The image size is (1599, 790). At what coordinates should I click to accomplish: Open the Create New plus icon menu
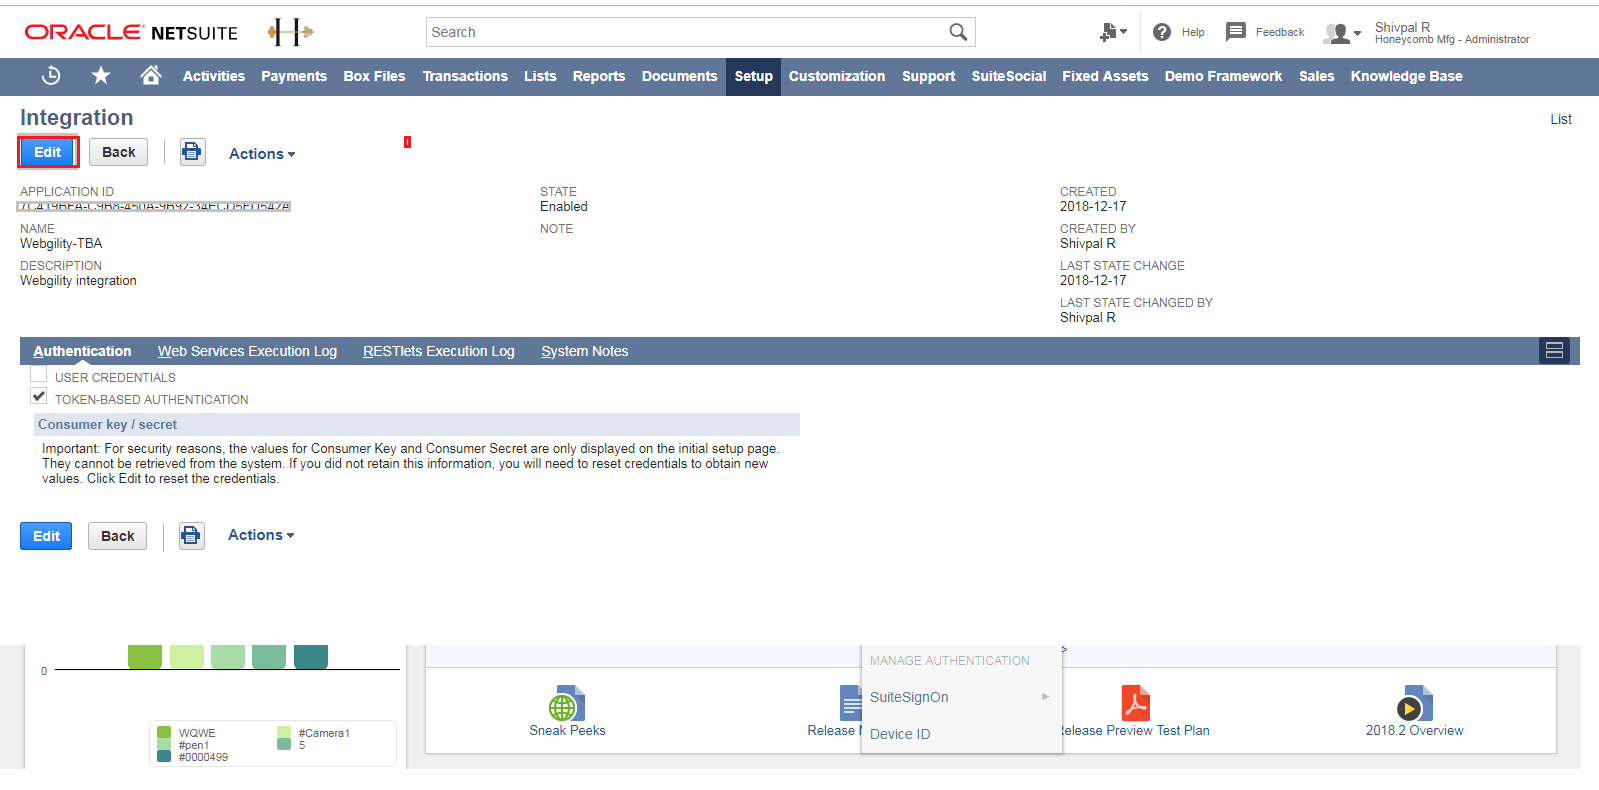point(1112,32)
